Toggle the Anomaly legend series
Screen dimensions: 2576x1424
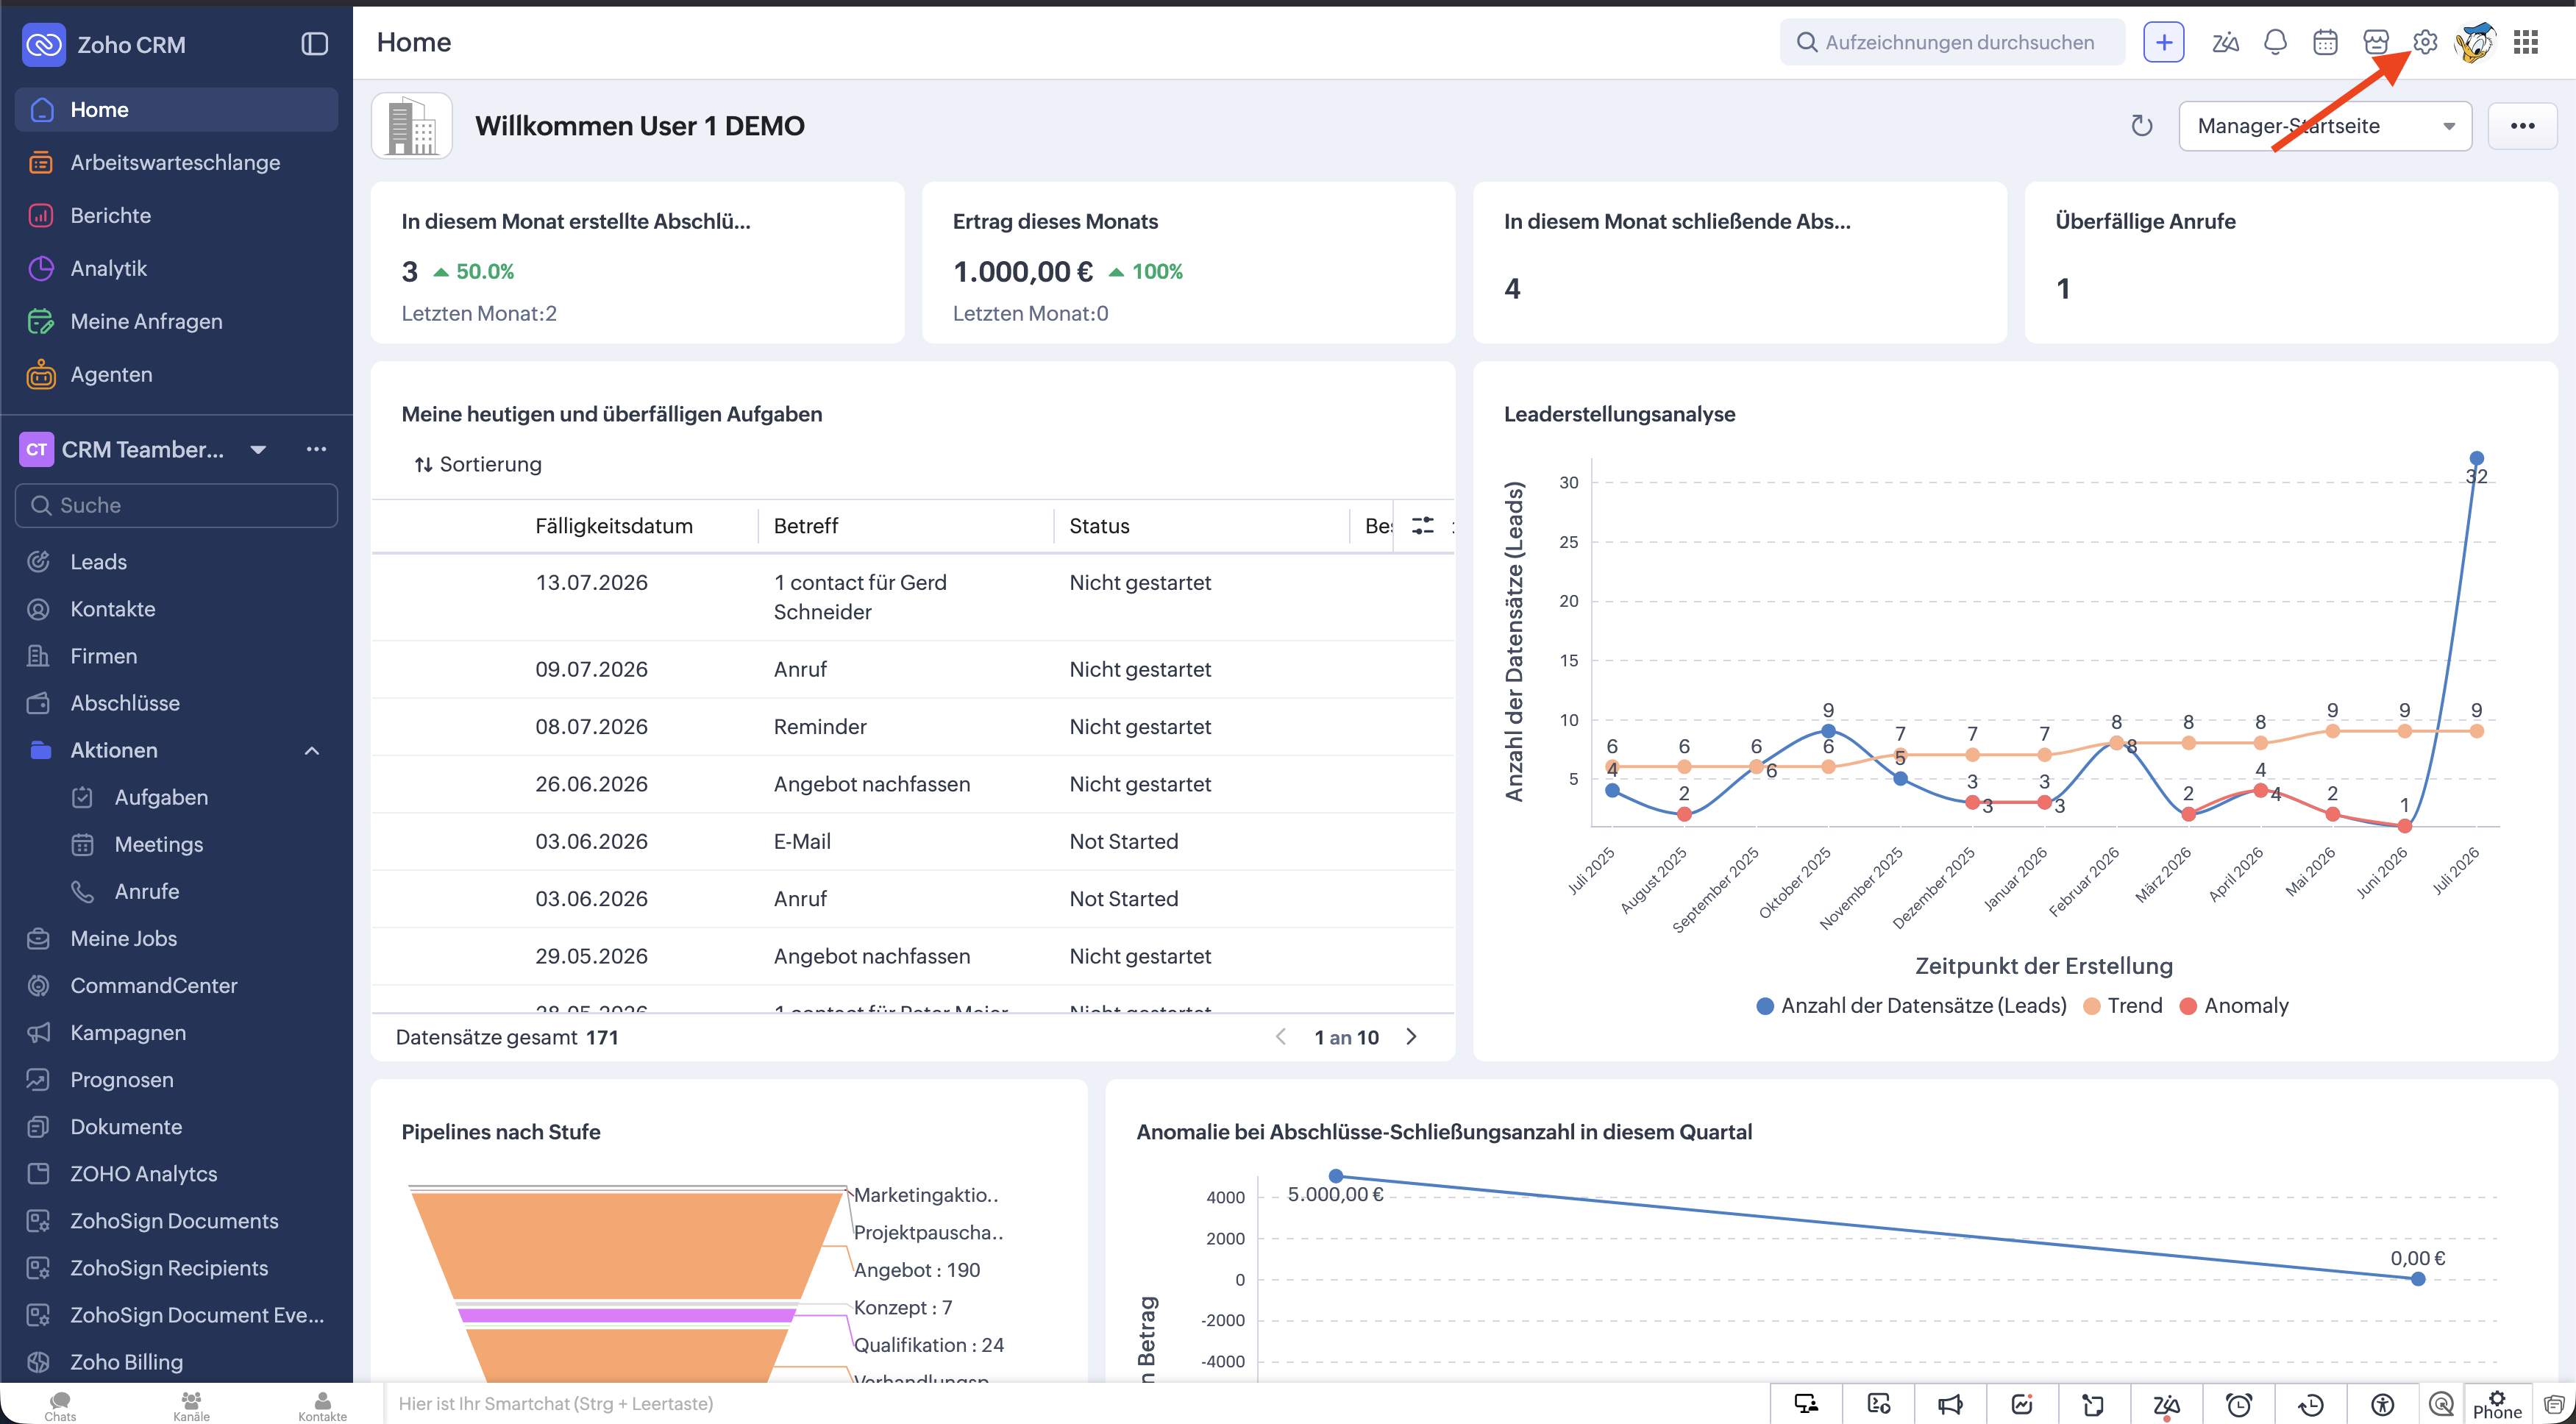[2234, 1005]
